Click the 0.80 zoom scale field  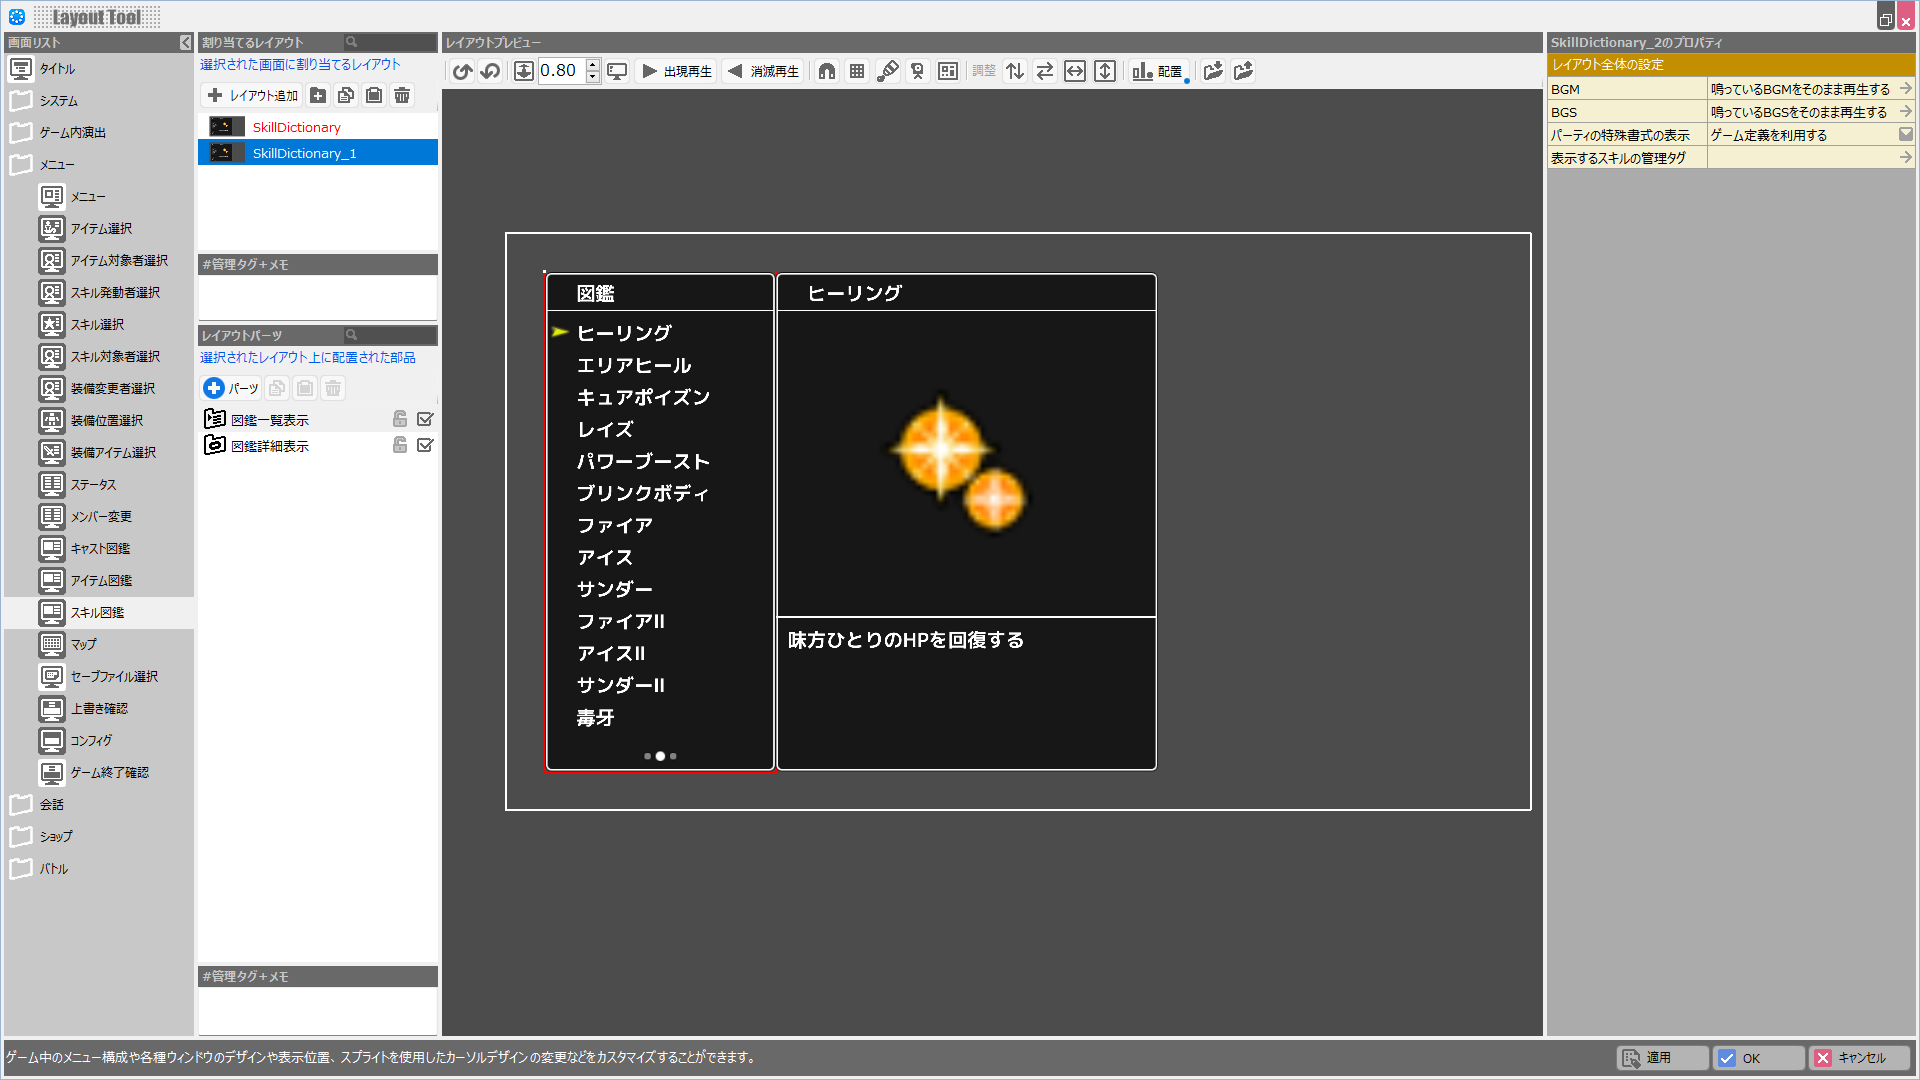[560, 71]
